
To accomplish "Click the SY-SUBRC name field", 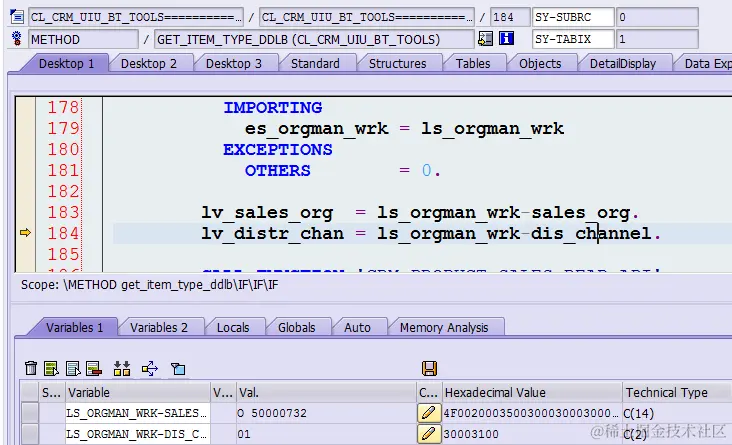I will point(573,17).
